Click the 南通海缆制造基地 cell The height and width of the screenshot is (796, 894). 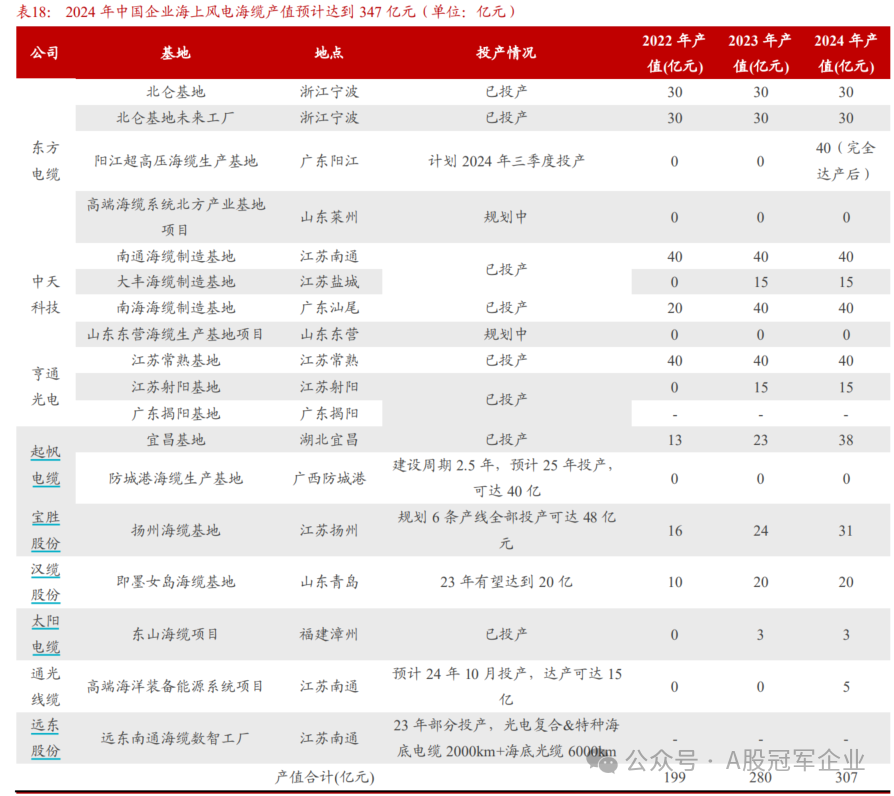pos(176,256)
